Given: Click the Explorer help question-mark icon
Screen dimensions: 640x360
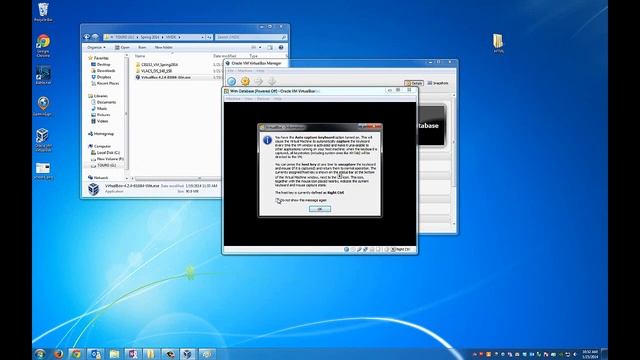Looking at the screenshot, I should (281, 47).
